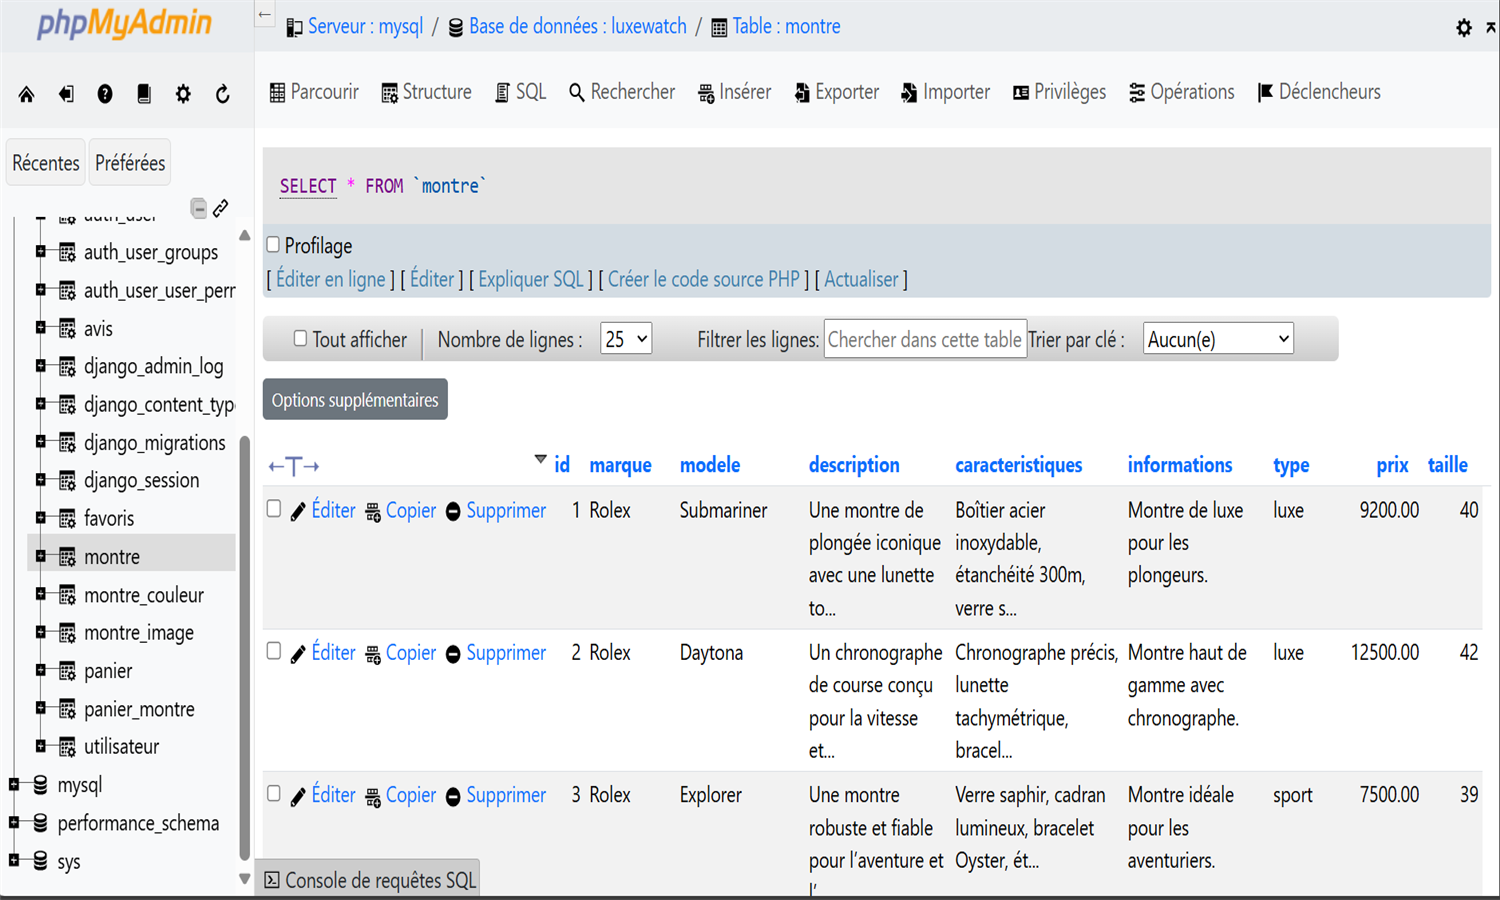Click the pencil edit icon for Submariner row
Screen dimensions: 1500x900
pos(298,512)
